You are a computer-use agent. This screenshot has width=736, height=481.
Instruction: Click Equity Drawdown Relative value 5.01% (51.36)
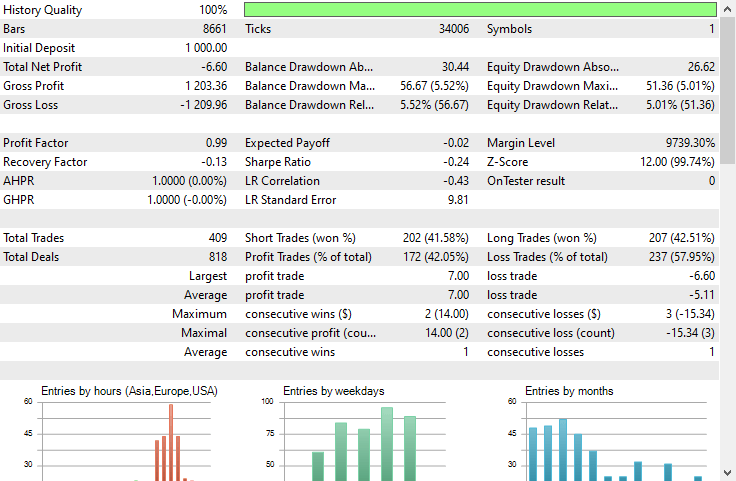coord(680,105)
